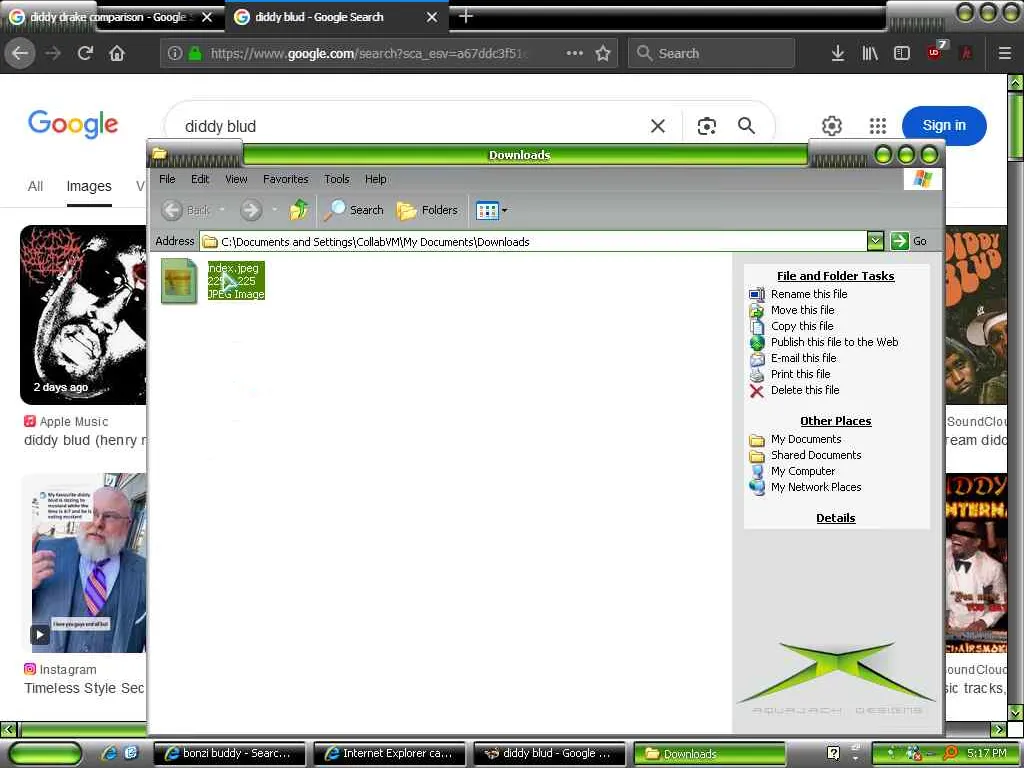Reload the Firefox page
1024x768 pixels.
pos(85,53)
